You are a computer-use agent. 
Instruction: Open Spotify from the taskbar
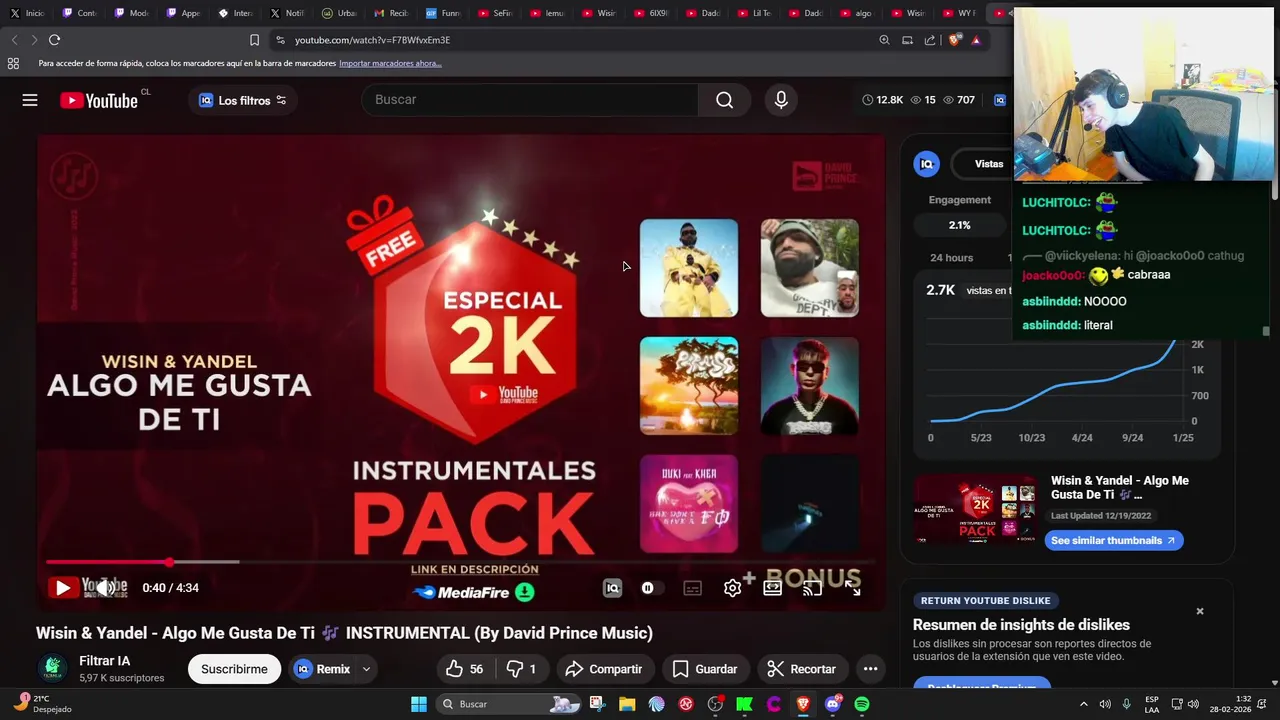(x=862, y=704)
